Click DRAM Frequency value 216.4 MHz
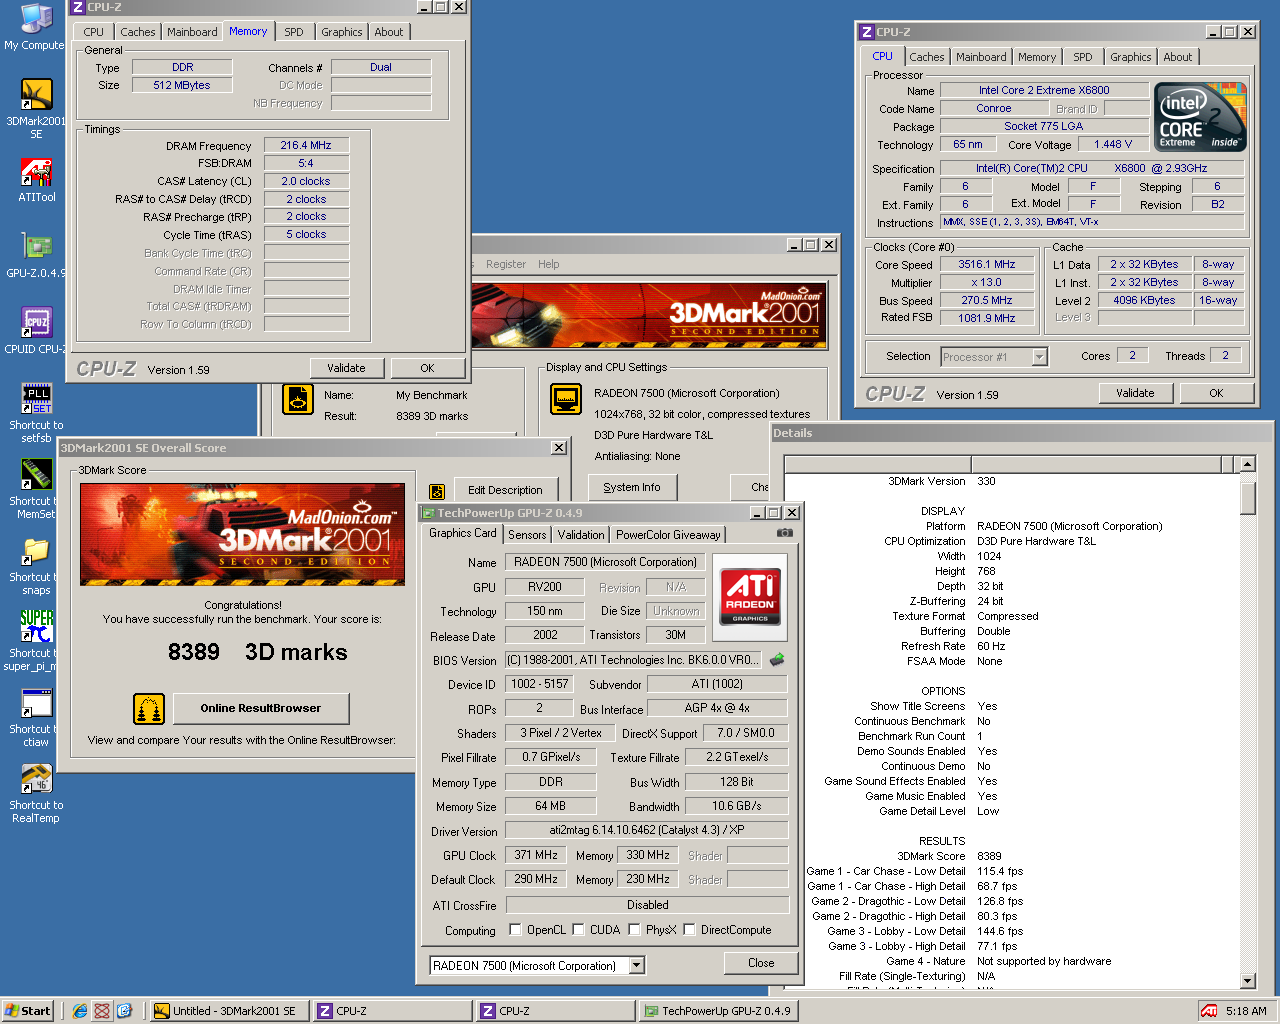Screen dimensions: 1280x1024 pyautogui.click(x=306, y=145)
